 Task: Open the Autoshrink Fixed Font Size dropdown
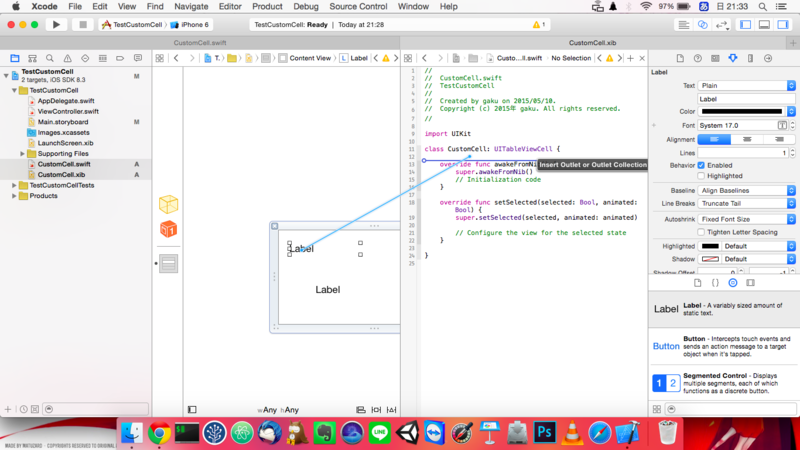tap(746, 219)
